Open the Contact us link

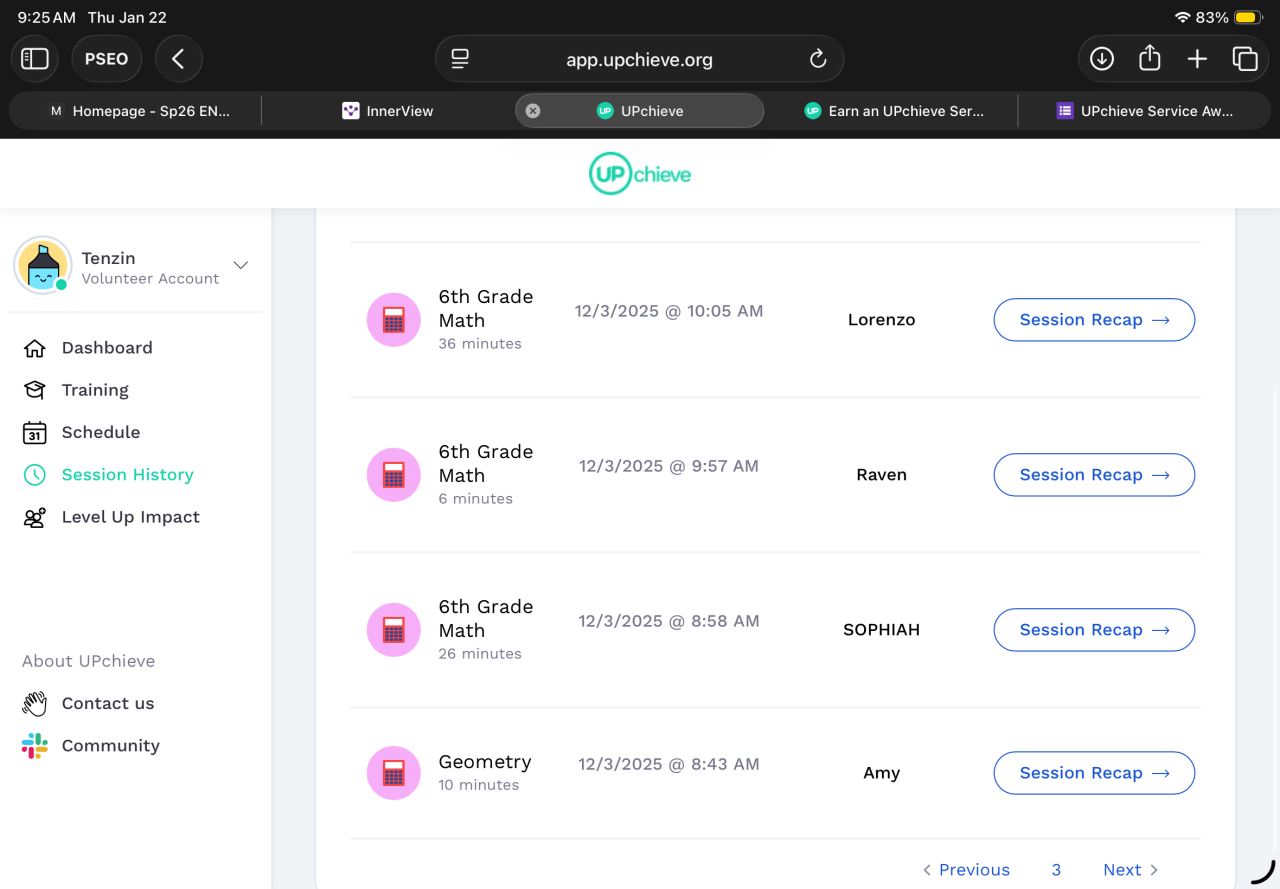(108, 704)
